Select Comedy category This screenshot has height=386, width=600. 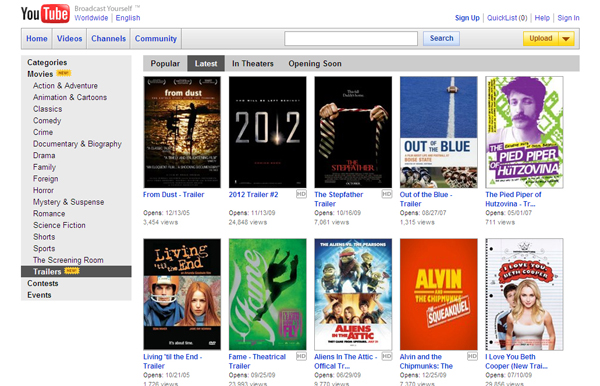[x=47, y=121]
